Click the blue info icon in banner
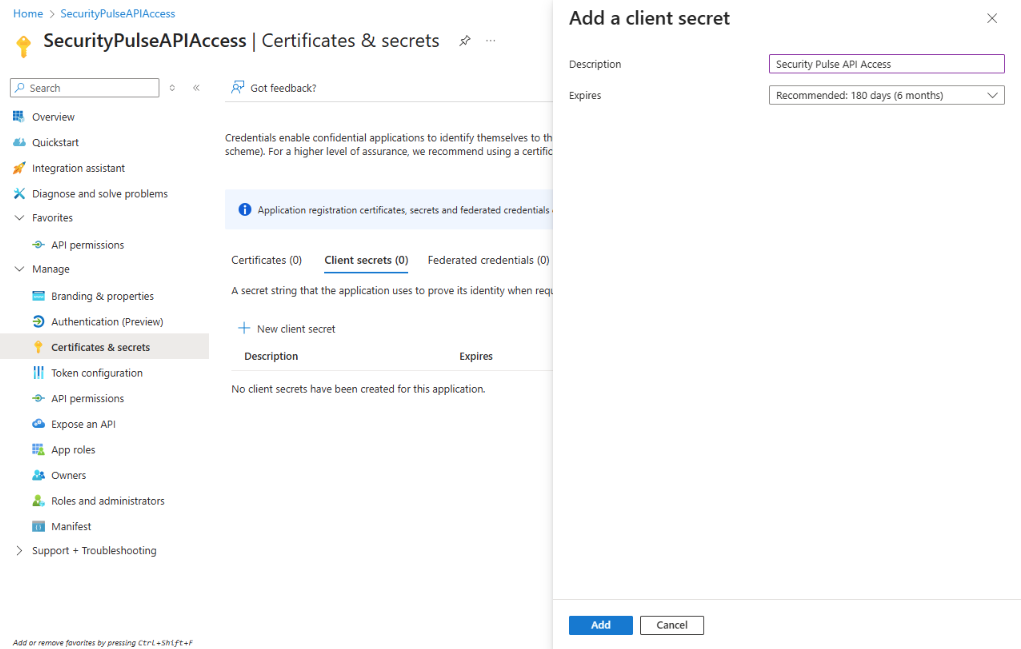The height and width of the screenshot is (649, 1021). [x=244, y=210]
